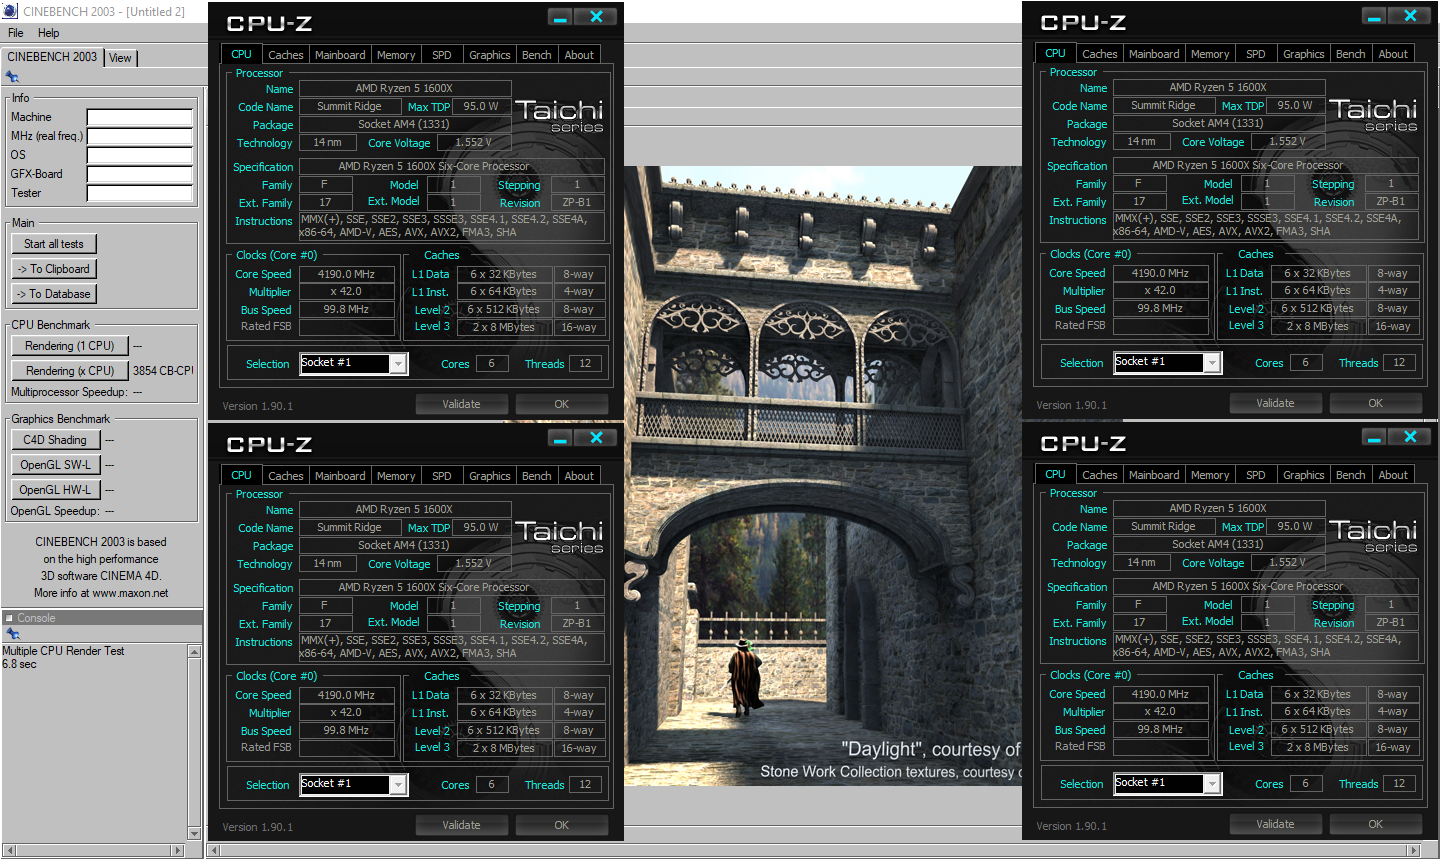Expand Socket #1 selection in top-left CPU-Z

click(x=398, y=364)
